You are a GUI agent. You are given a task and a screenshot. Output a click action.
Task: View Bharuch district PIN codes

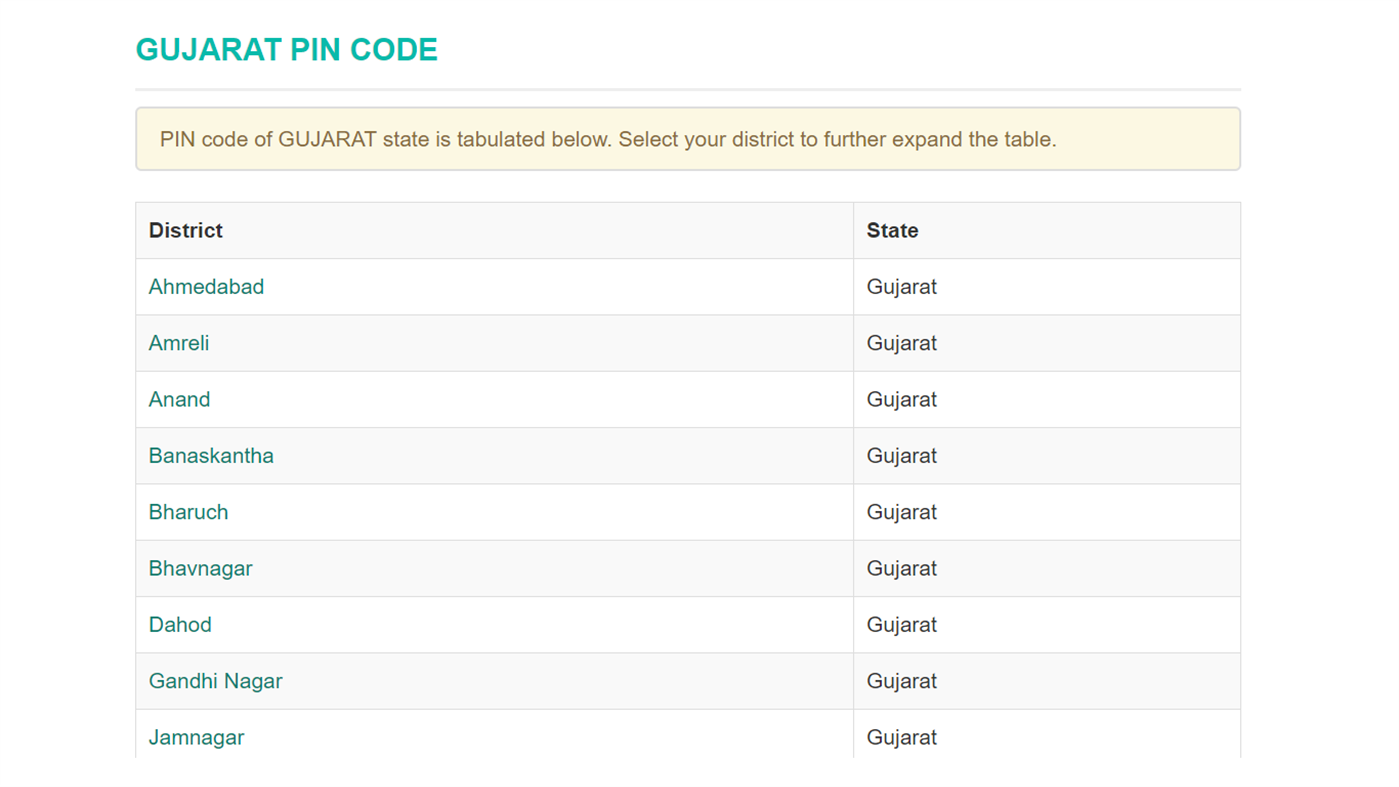point(188,512)
